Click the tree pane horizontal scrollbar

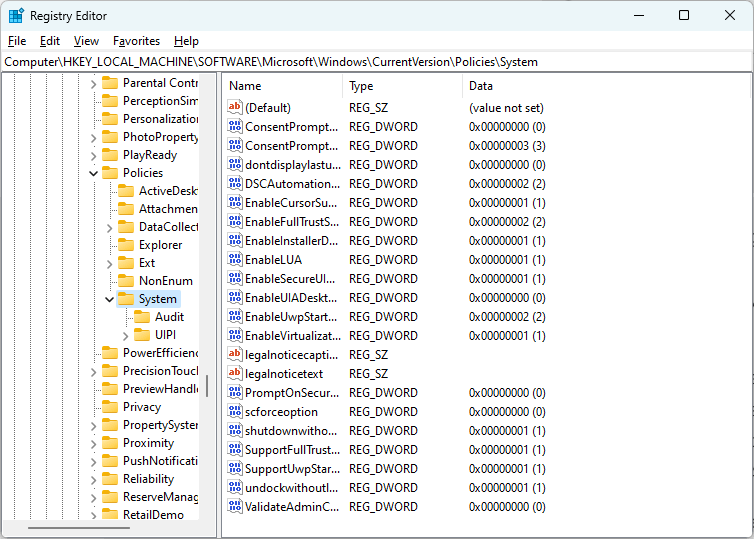click(x=79, y=528)
